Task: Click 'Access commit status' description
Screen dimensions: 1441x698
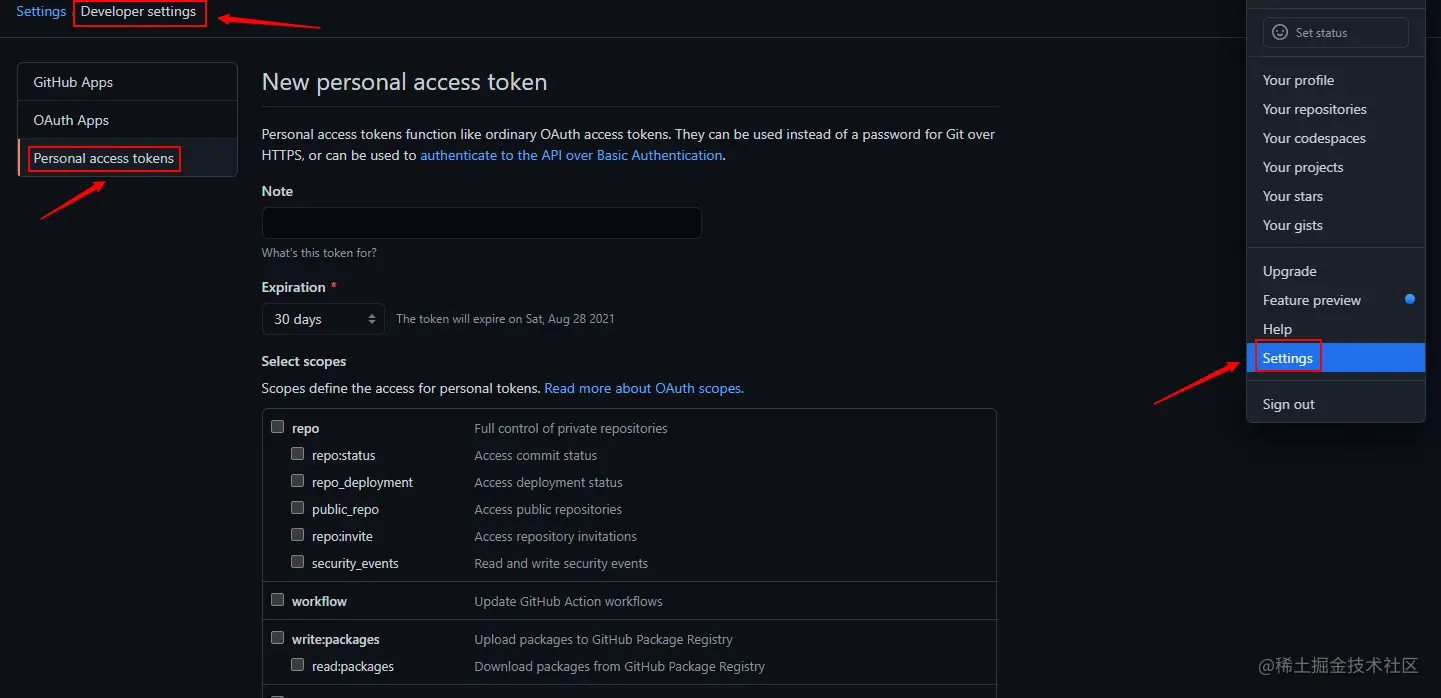Action: (536, 455)
